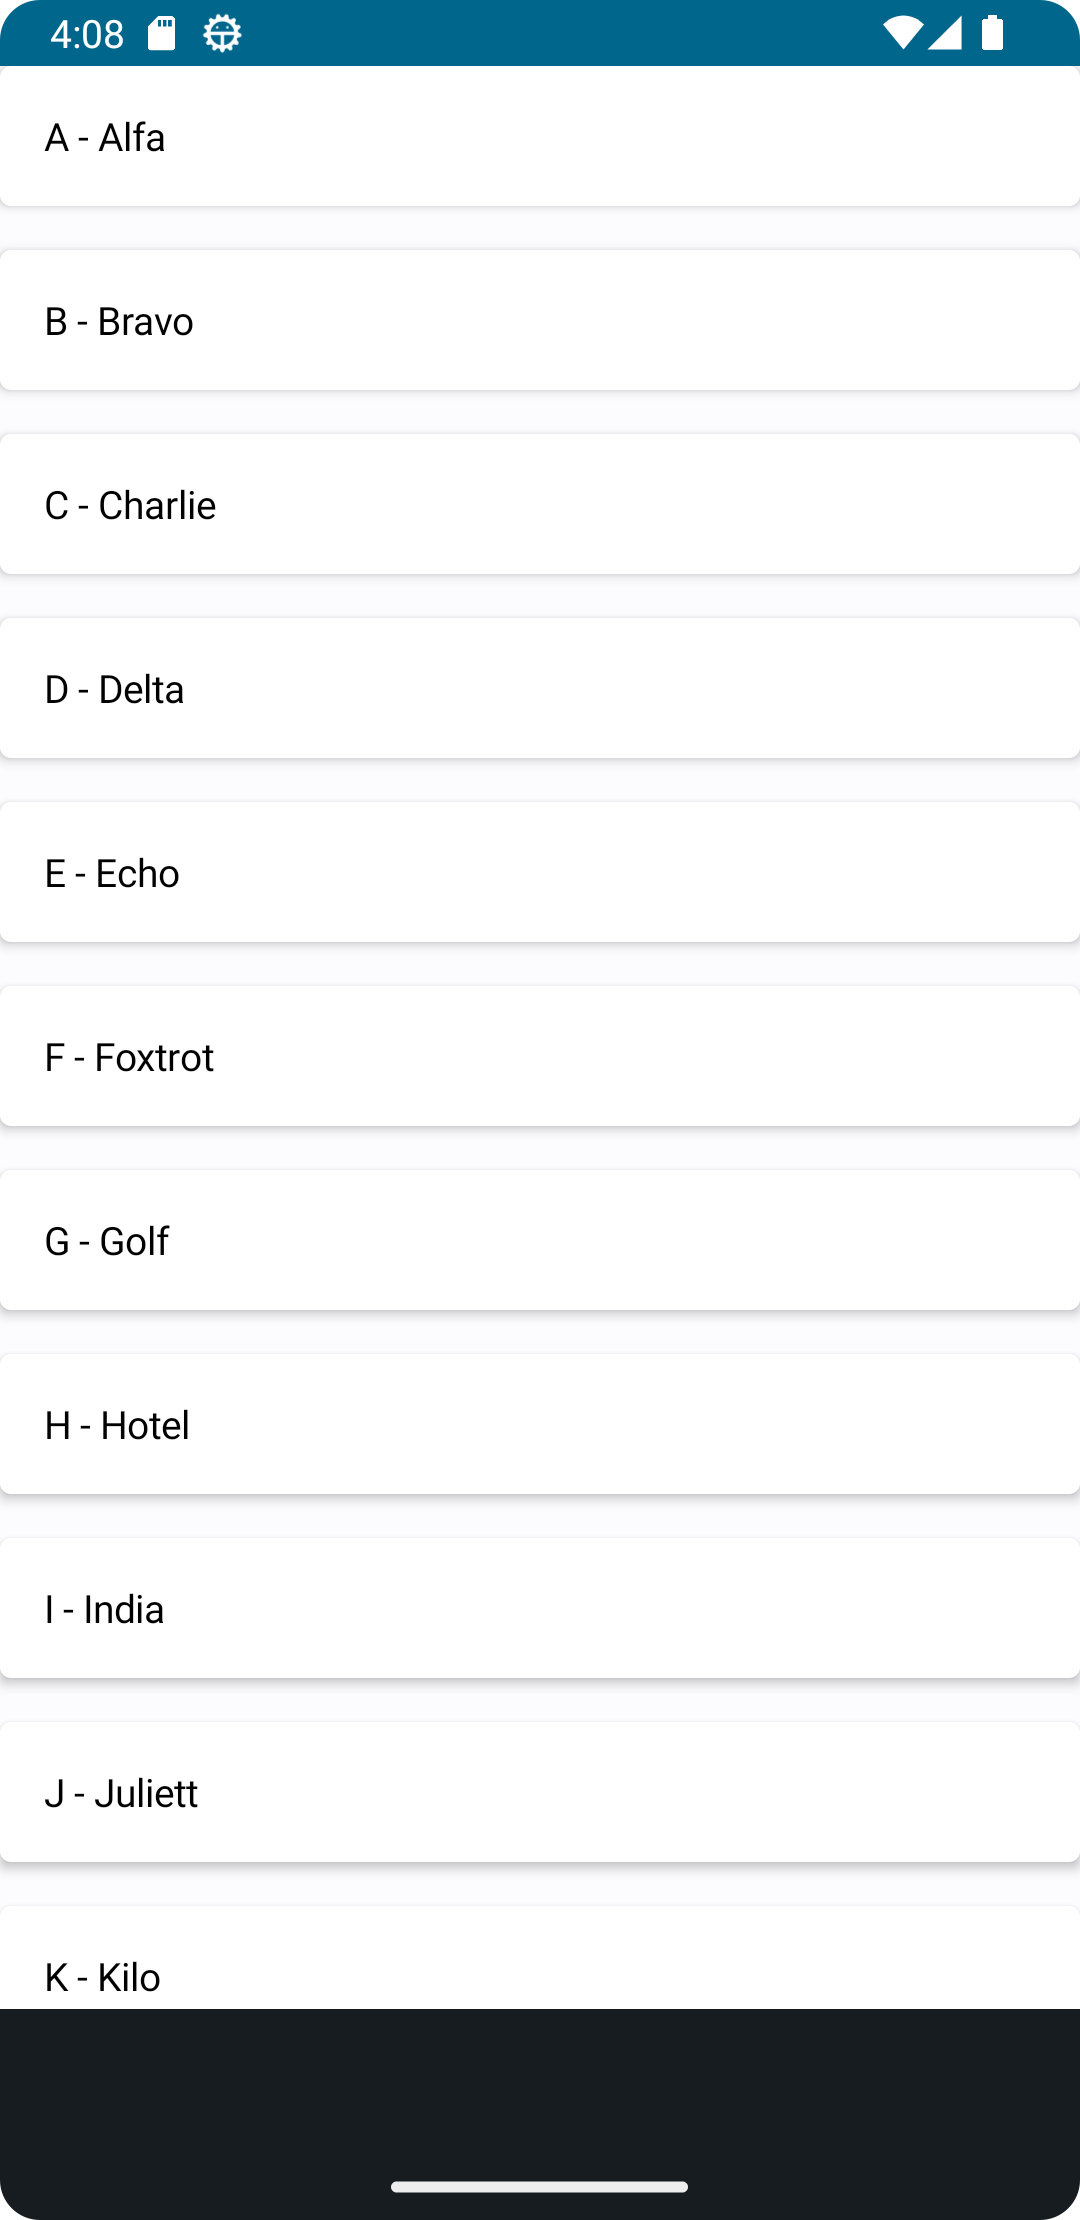Tap the K - Kilo item
The height and width of the screenshot is (2220, 1080).
click(x=540, y=1960)
